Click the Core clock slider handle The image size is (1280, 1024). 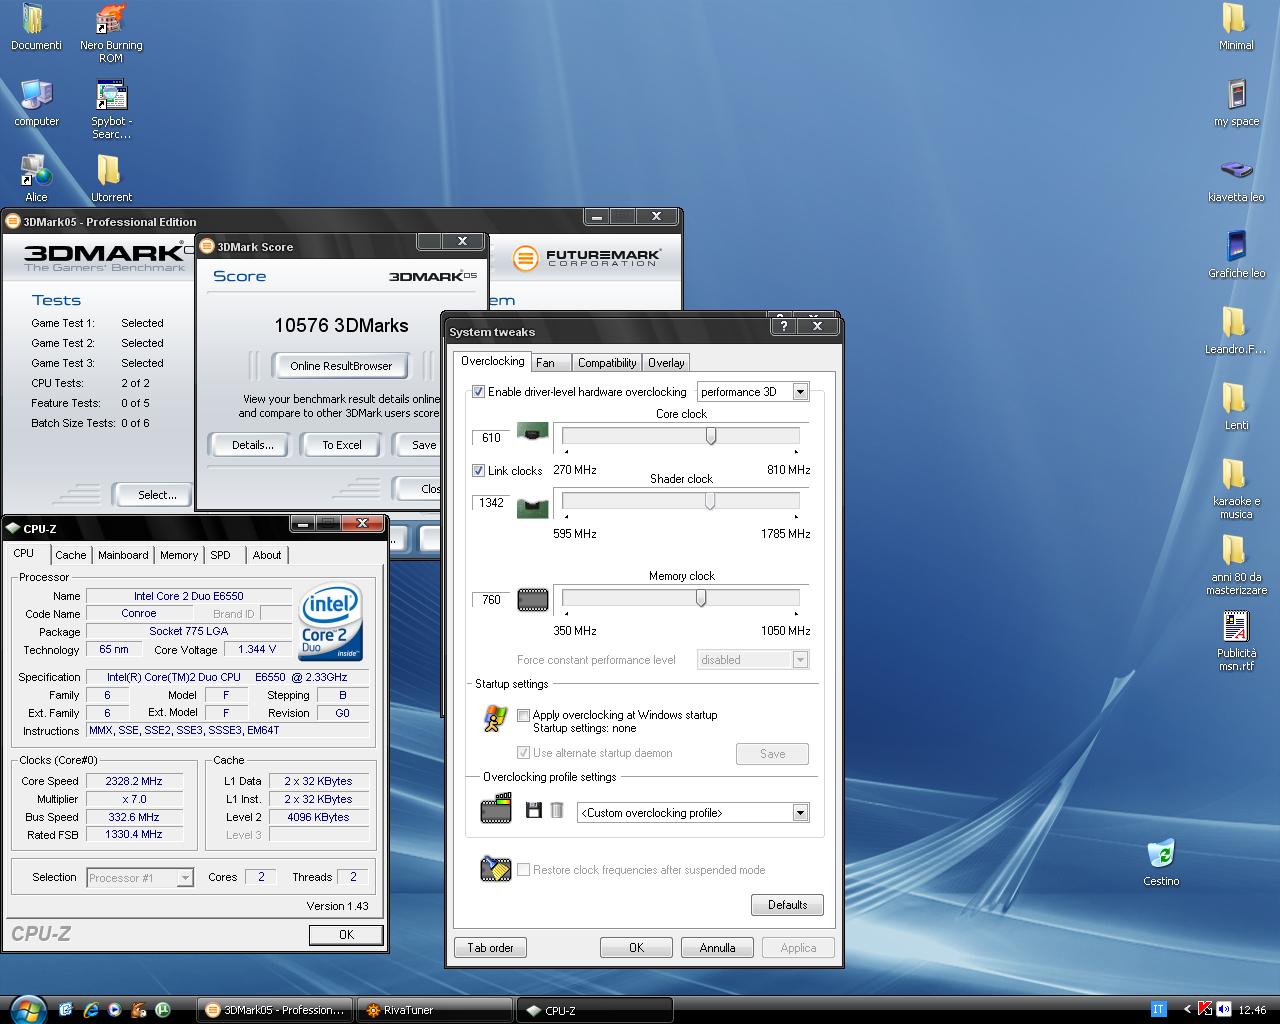711,436
